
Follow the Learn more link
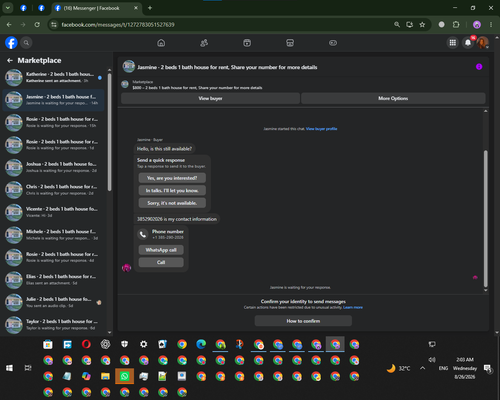(353, 307)
